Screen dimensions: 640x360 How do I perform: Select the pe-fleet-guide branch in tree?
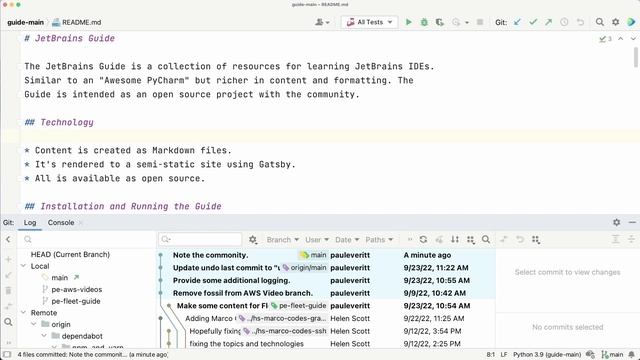point(76,301)
